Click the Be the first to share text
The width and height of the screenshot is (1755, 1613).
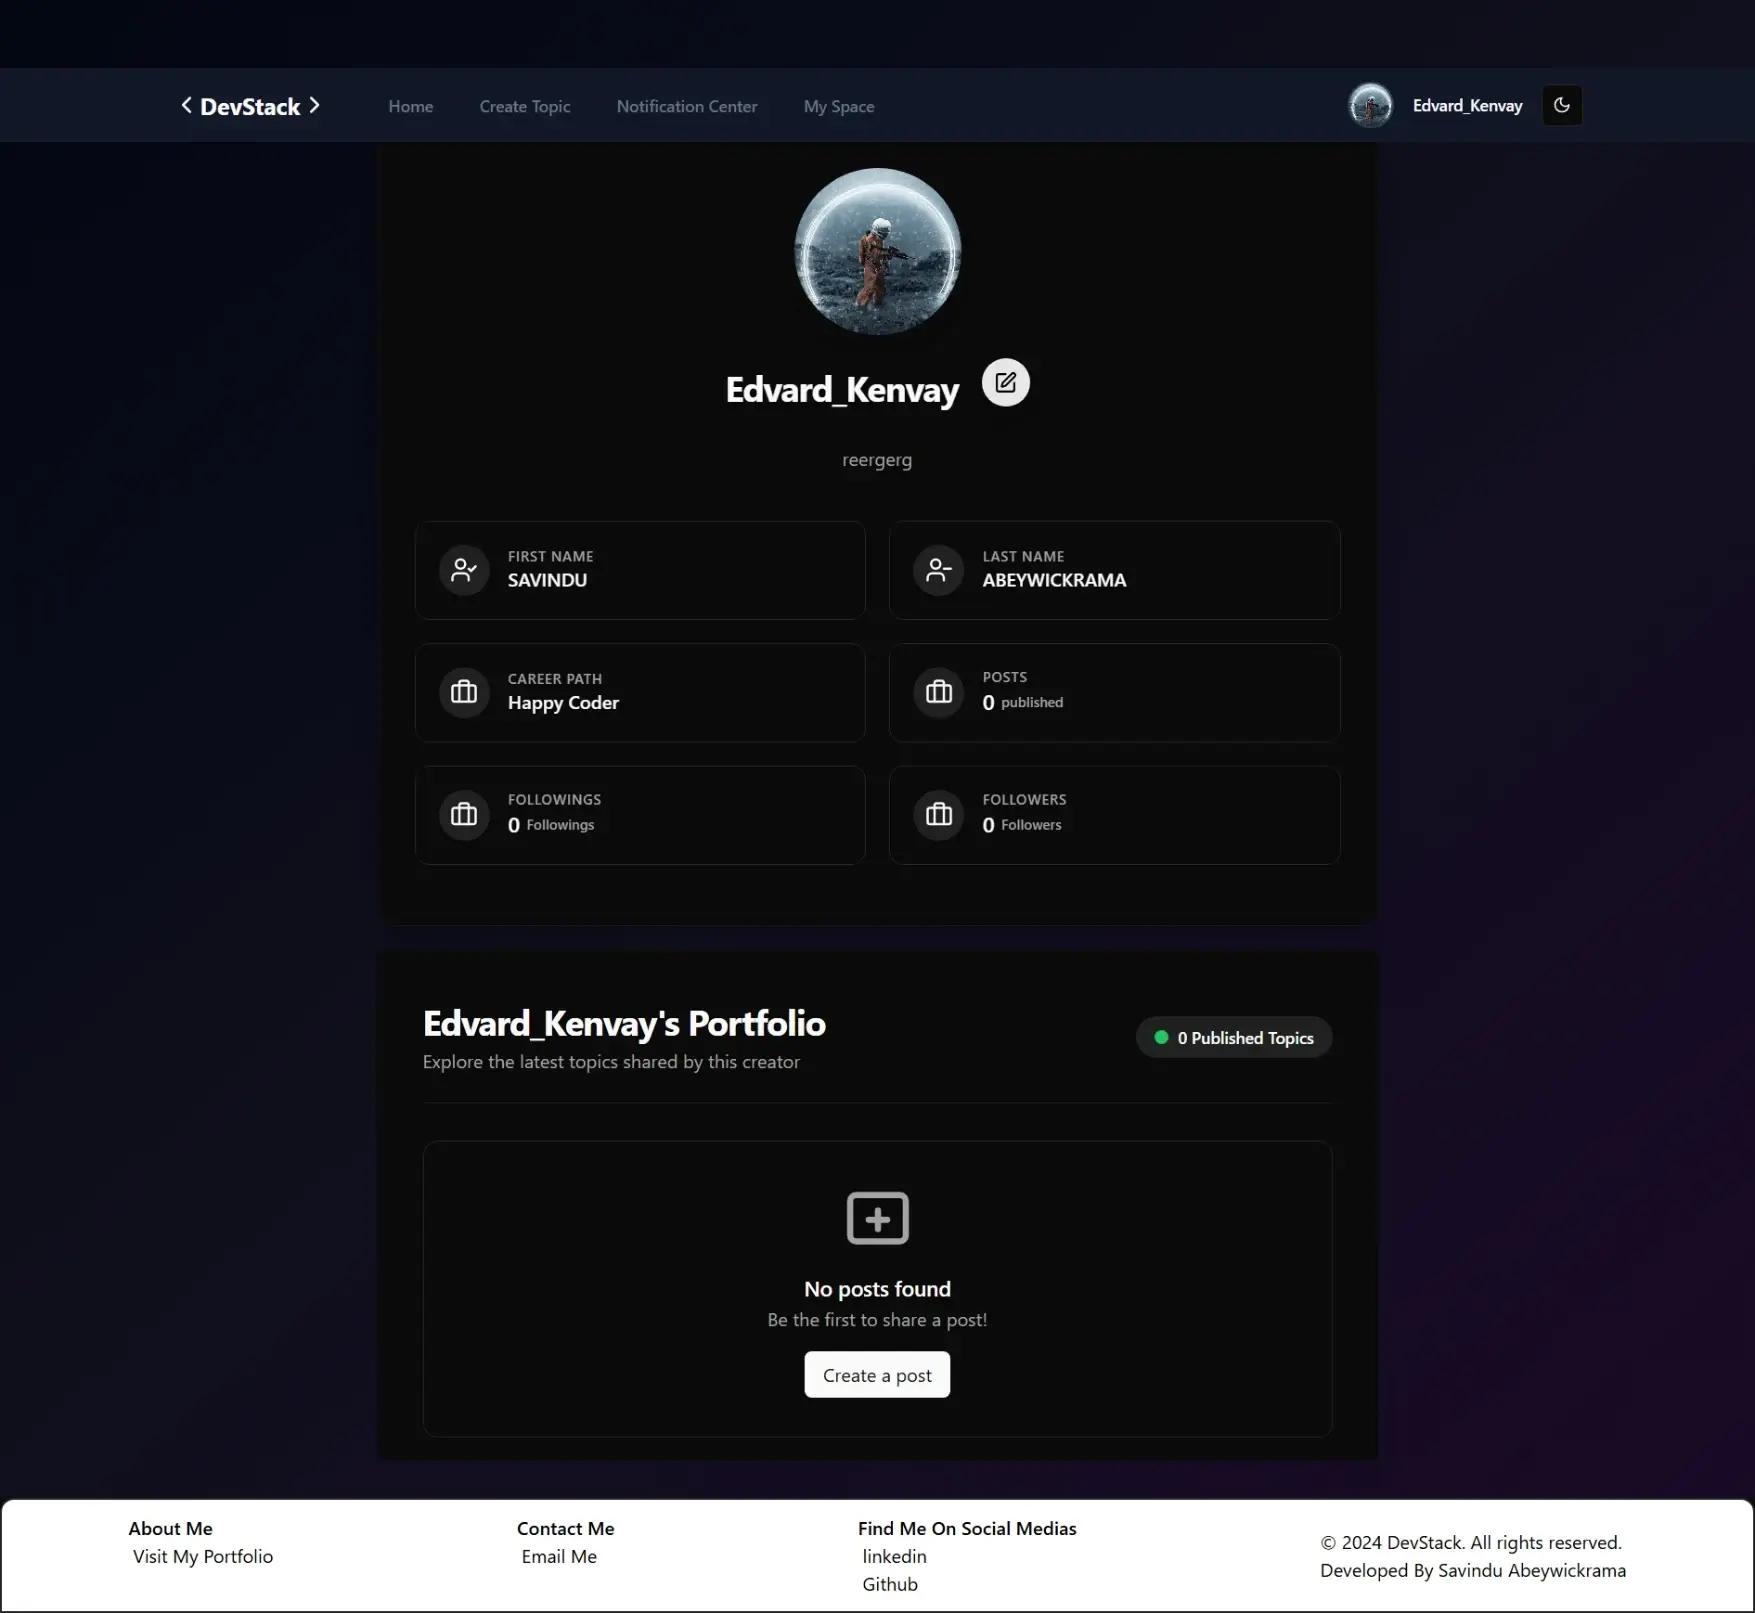pos(877,1320)
